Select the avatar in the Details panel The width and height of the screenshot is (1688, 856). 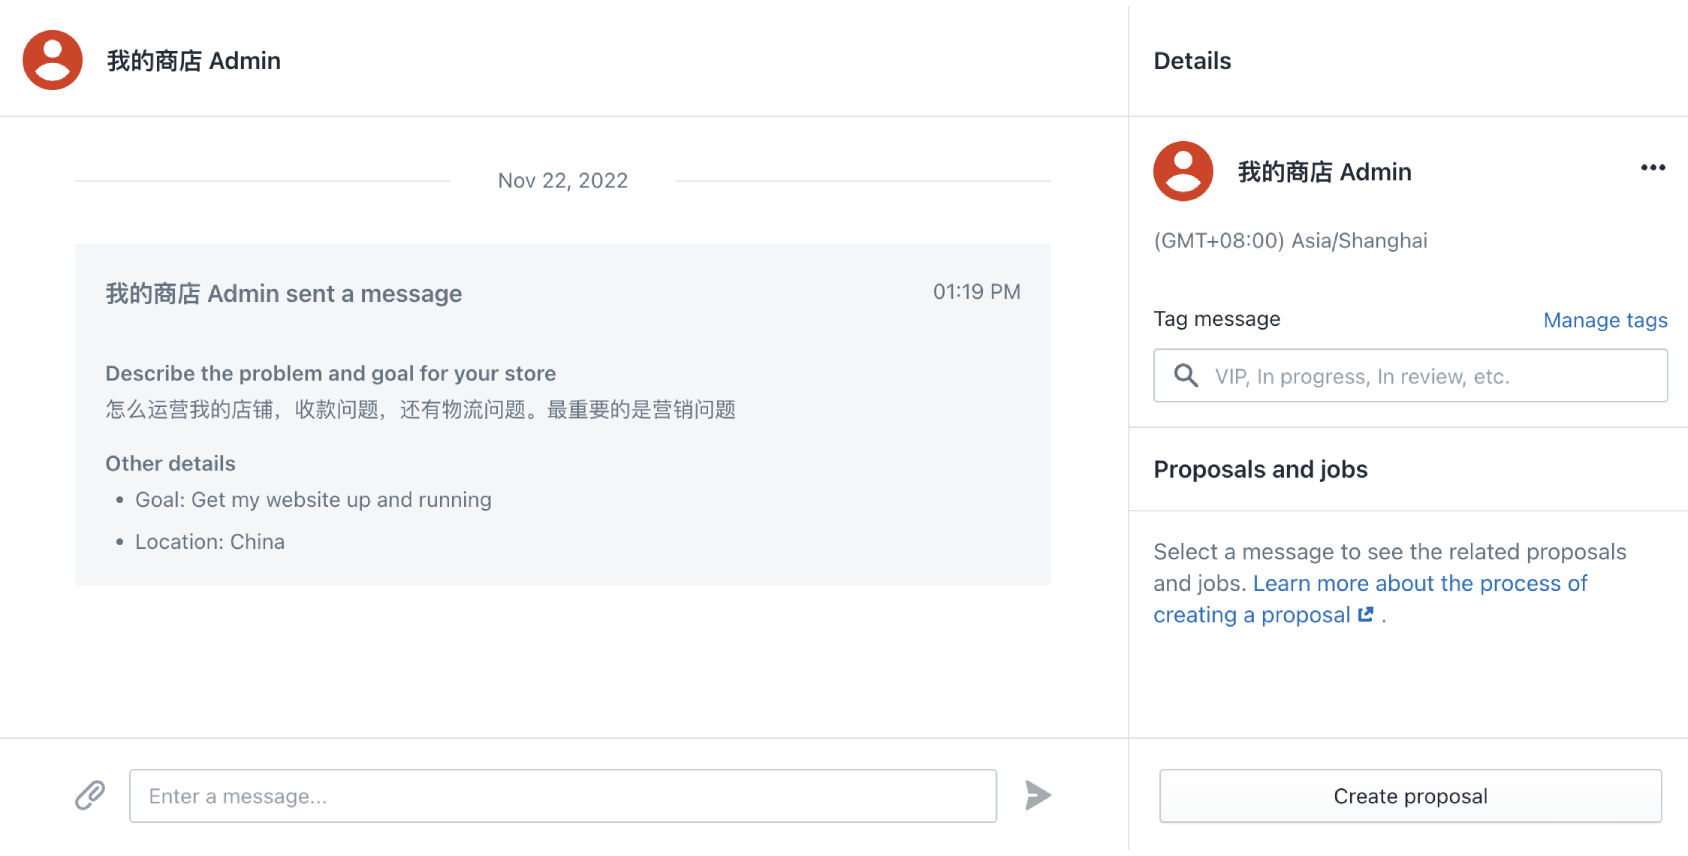tap(1183, 171)
